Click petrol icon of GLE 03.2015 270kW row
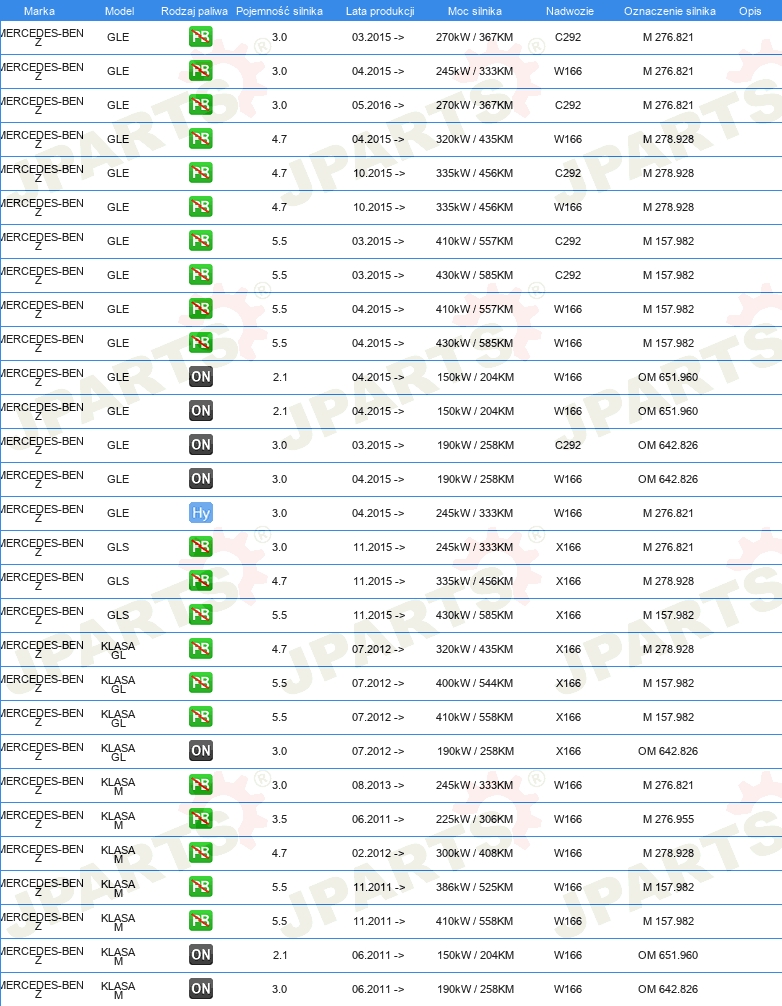The height and width of the screenshot is (1006, 782). (x=201, y=37)
